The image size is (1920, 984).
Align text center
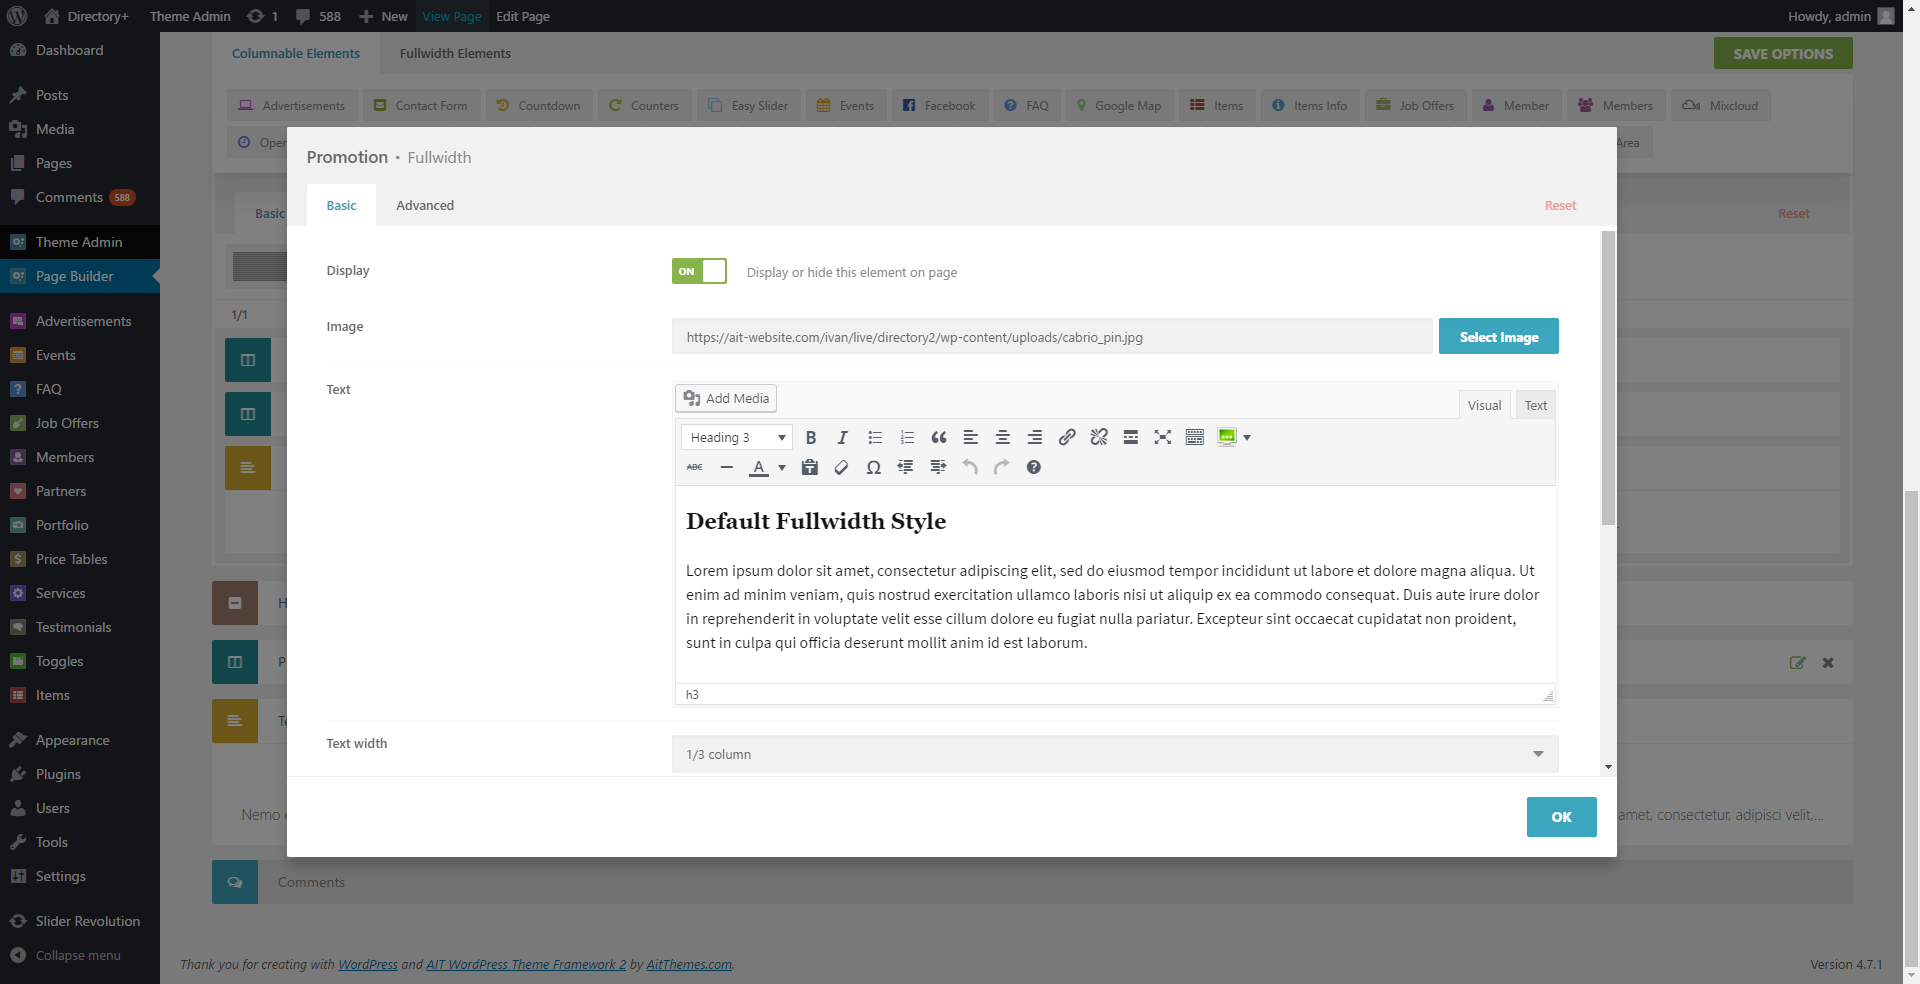(1002, 437)
